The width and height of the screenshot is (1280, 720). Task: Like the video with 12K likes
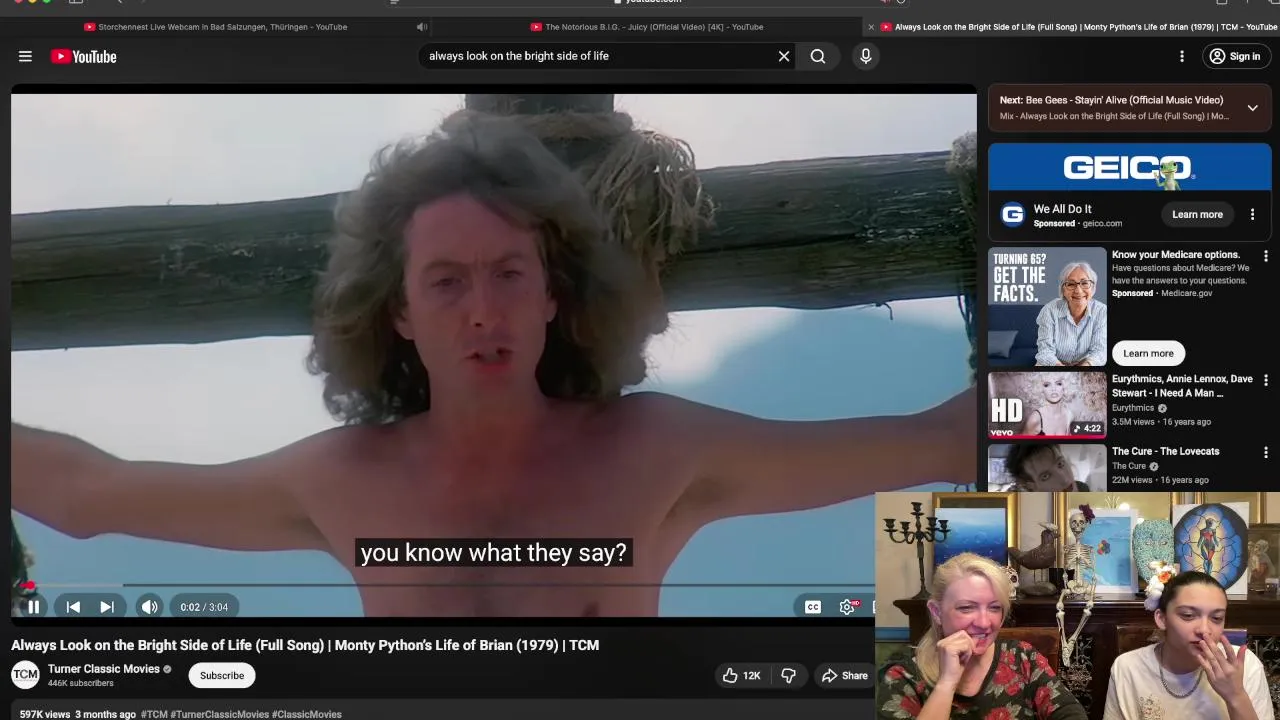tap(741, 676)
